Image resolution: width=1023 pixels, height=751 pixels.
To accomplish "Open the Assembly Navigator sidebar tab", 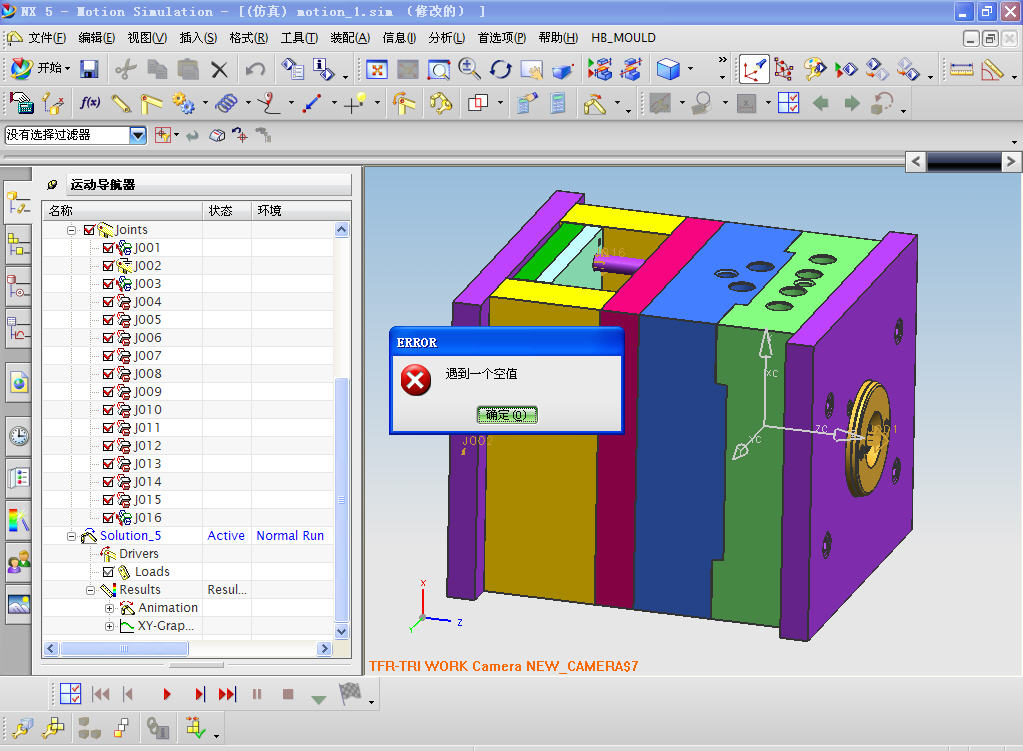I will click(18, 245).
